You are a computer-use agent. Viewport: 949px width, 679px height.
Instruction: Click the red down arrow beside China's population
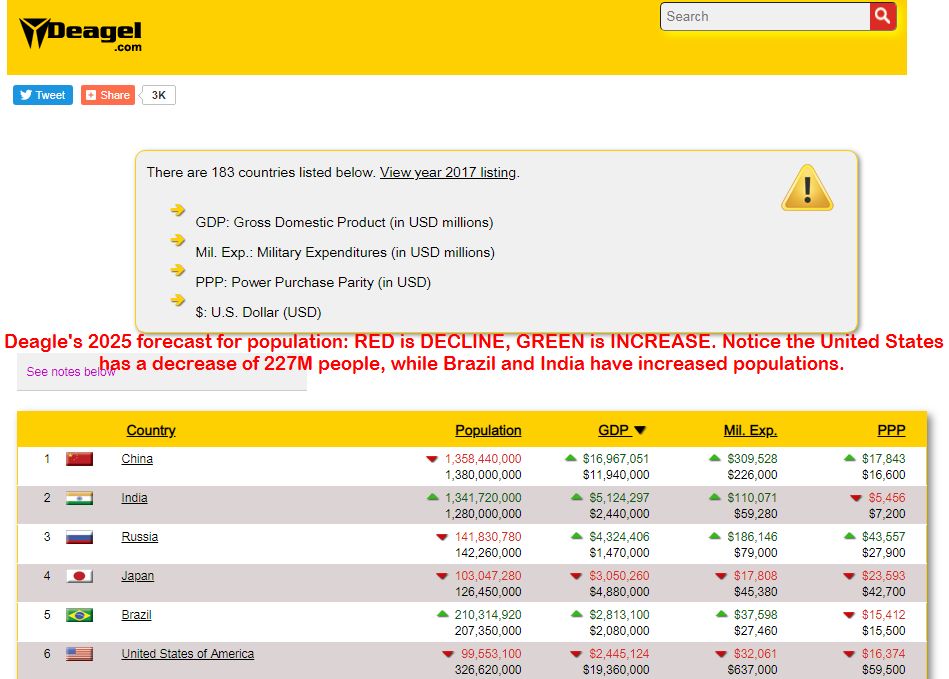(x=432, y=459)
